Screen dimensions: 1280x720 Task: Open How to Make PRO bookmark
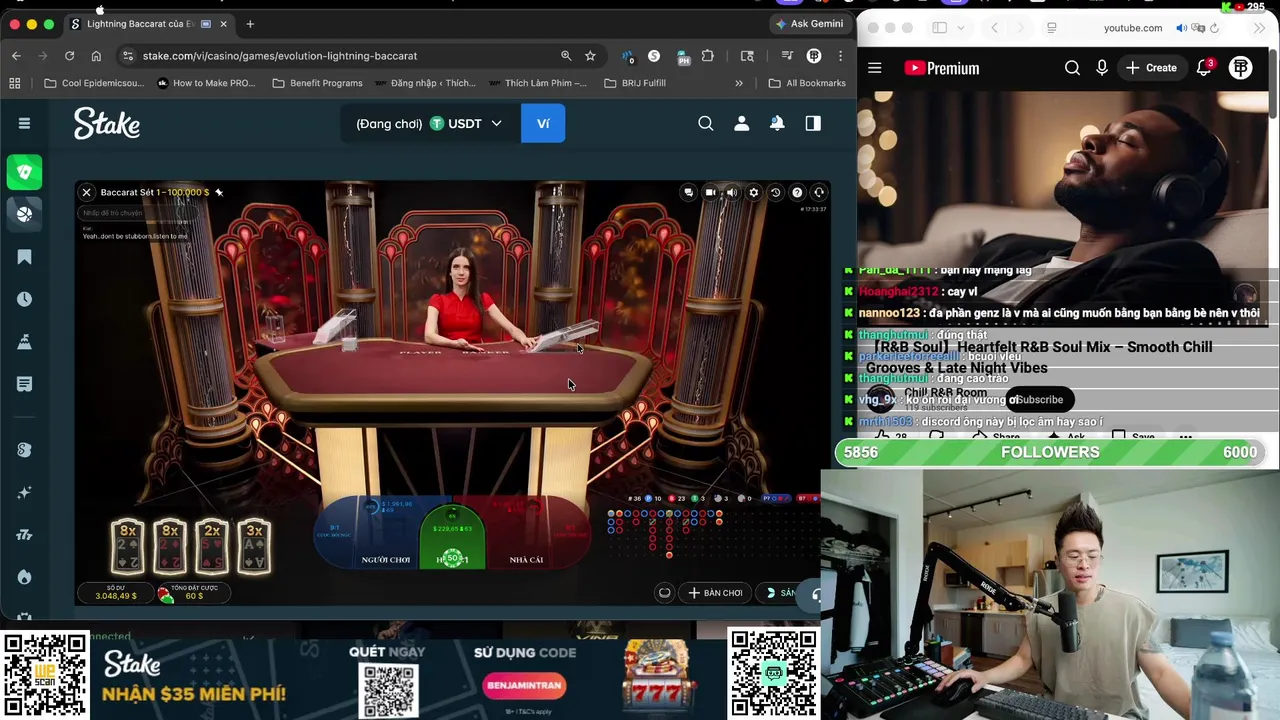point(206,83)
